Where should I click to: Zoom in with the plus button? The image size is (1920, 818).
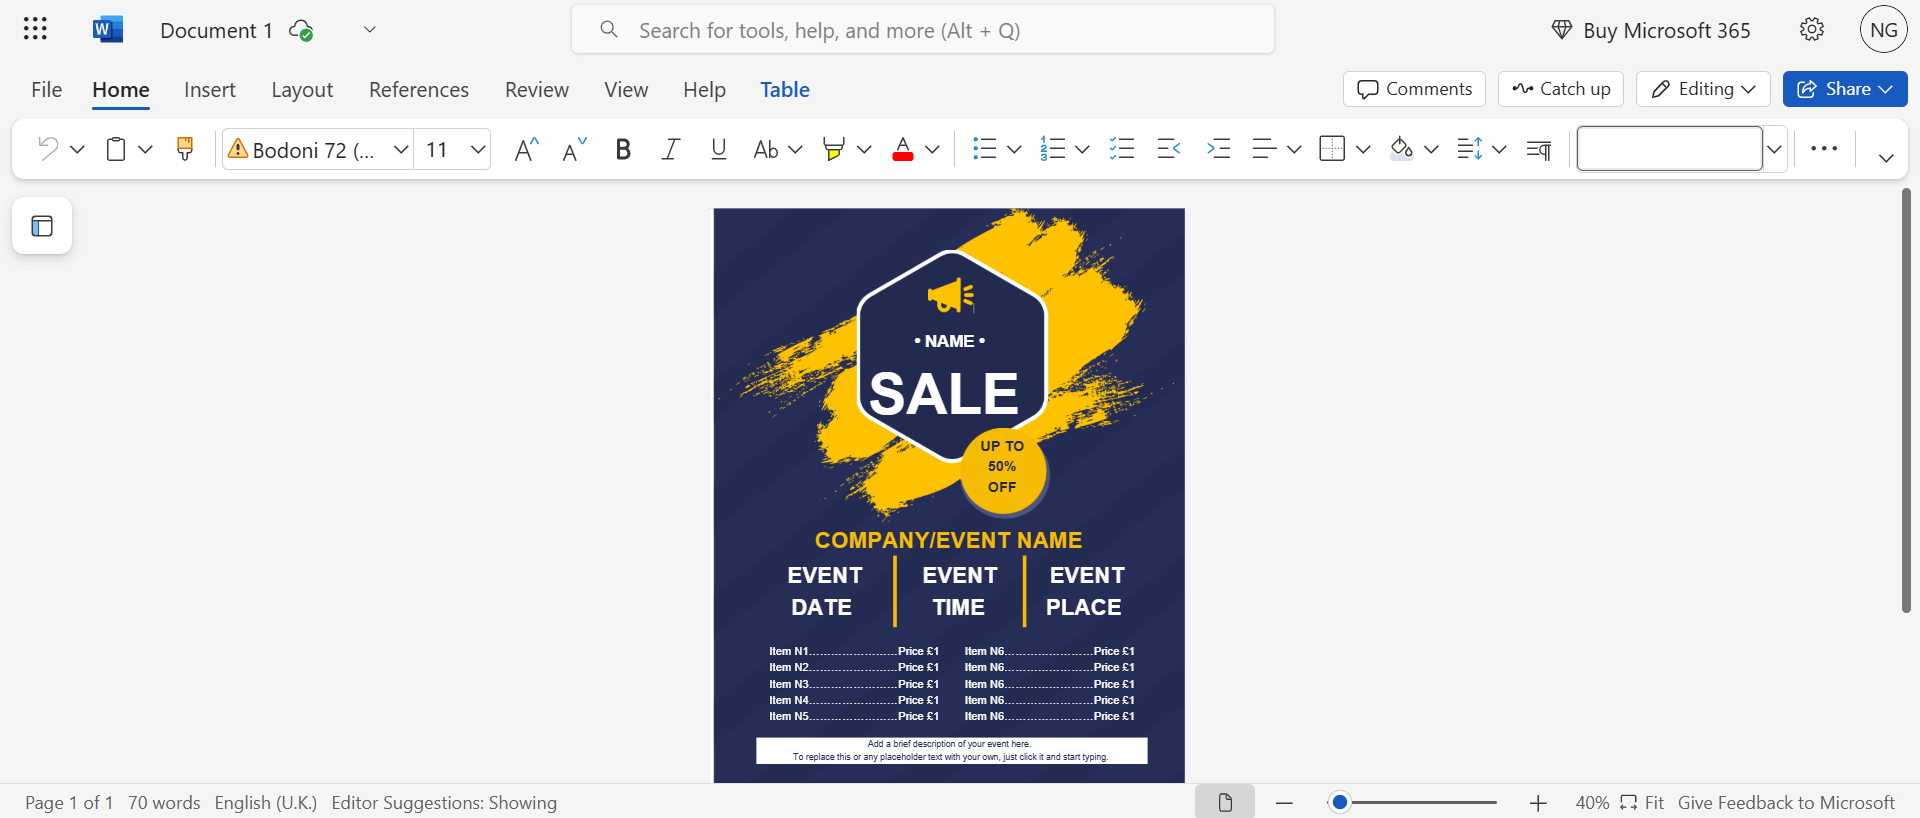(x=1538, y=803)
